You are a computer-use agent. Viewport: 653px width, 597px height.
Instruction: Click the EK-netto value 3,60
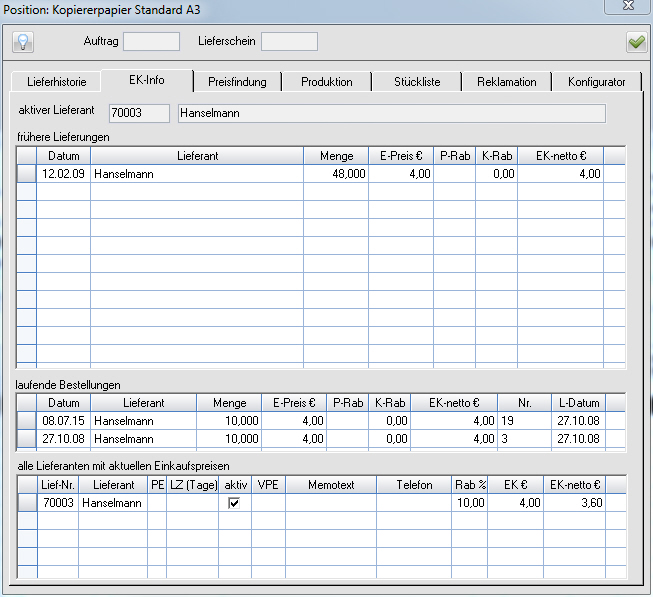click(574, 503)
